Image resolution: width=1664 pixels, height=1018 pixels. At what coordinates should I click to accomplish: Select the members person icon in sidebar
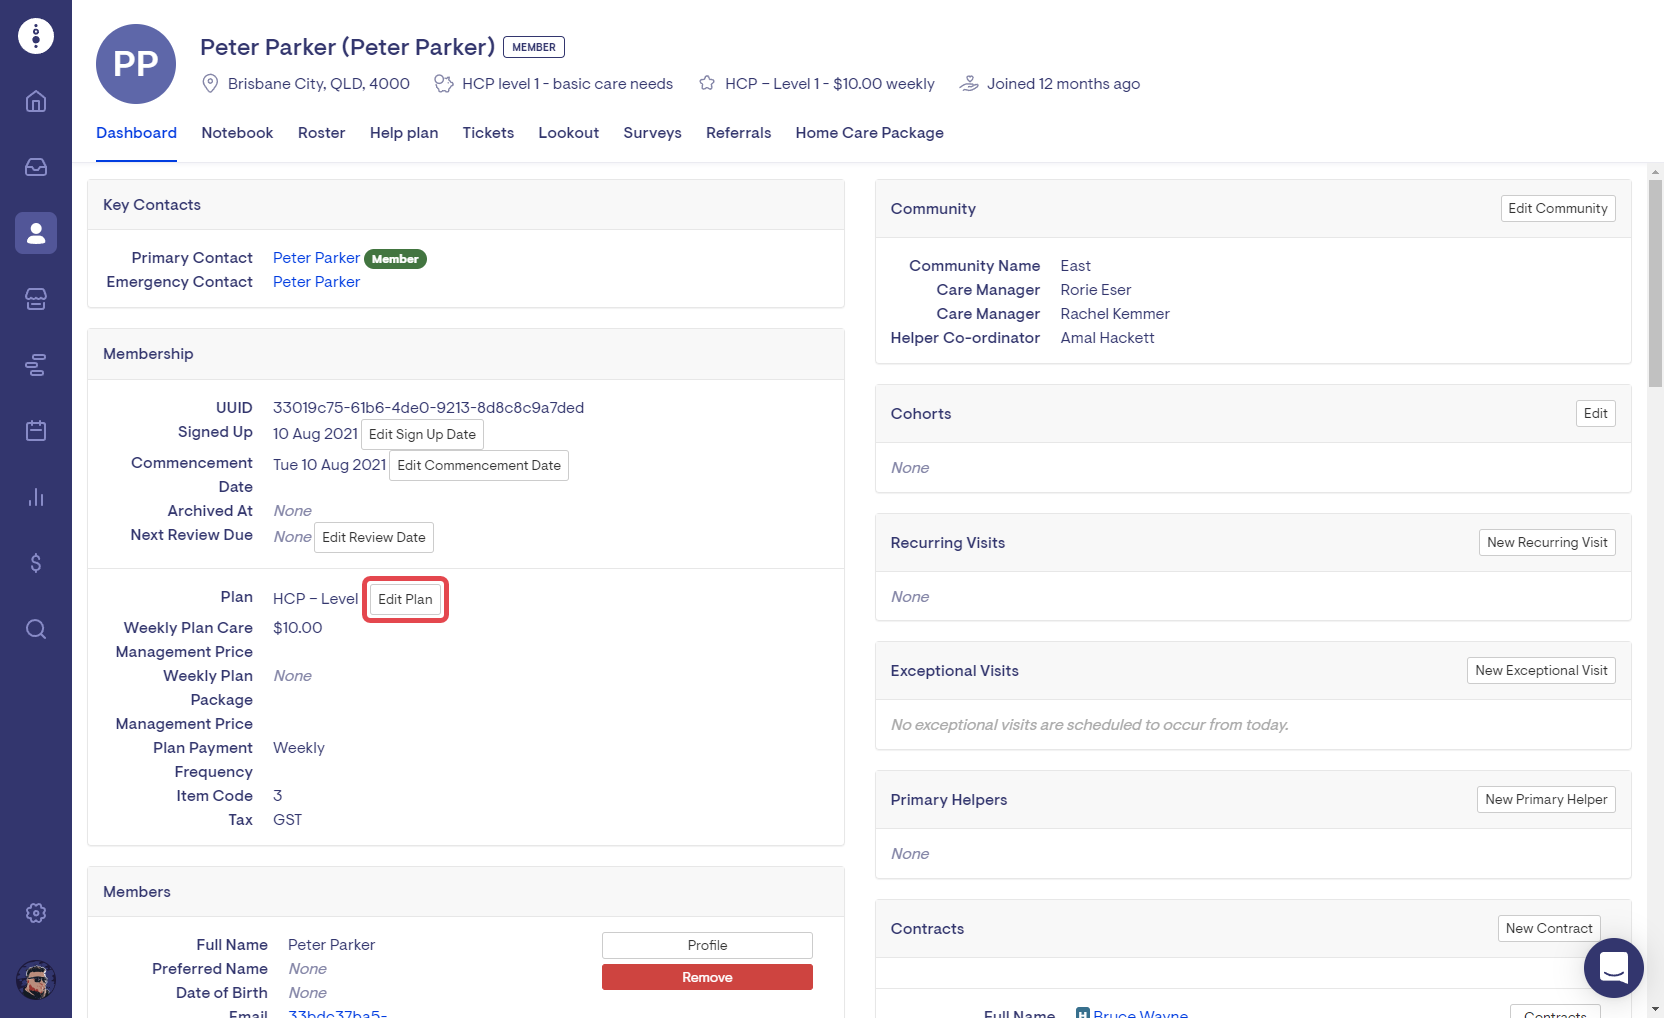(x=36, y=233)
